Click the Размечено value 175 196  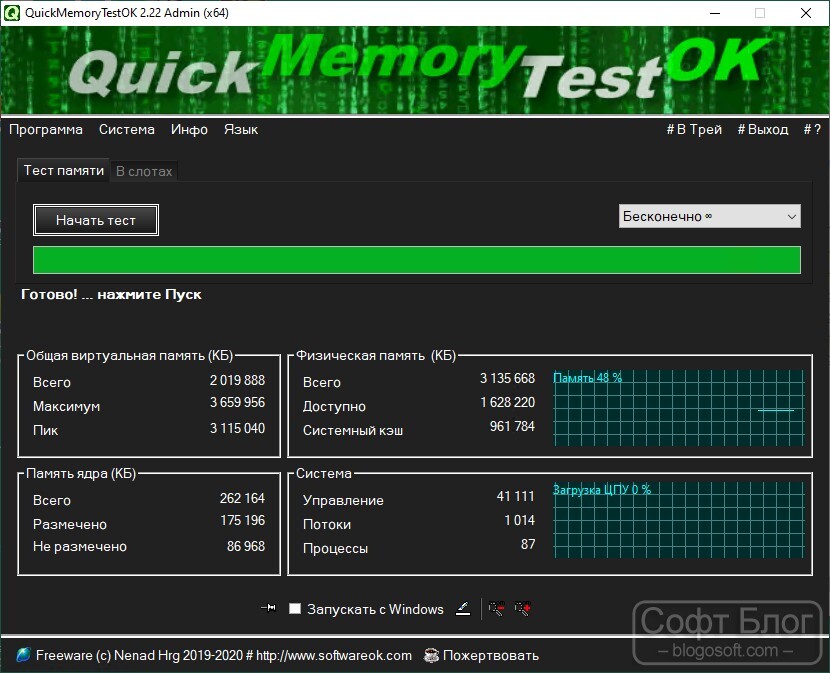click(242, 521)
